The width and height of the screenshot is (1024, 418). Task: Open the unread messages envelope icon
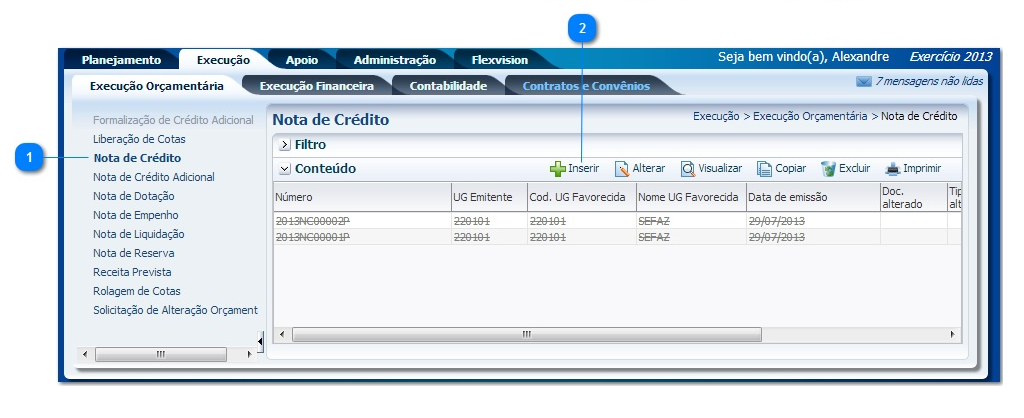pos(863,81)
